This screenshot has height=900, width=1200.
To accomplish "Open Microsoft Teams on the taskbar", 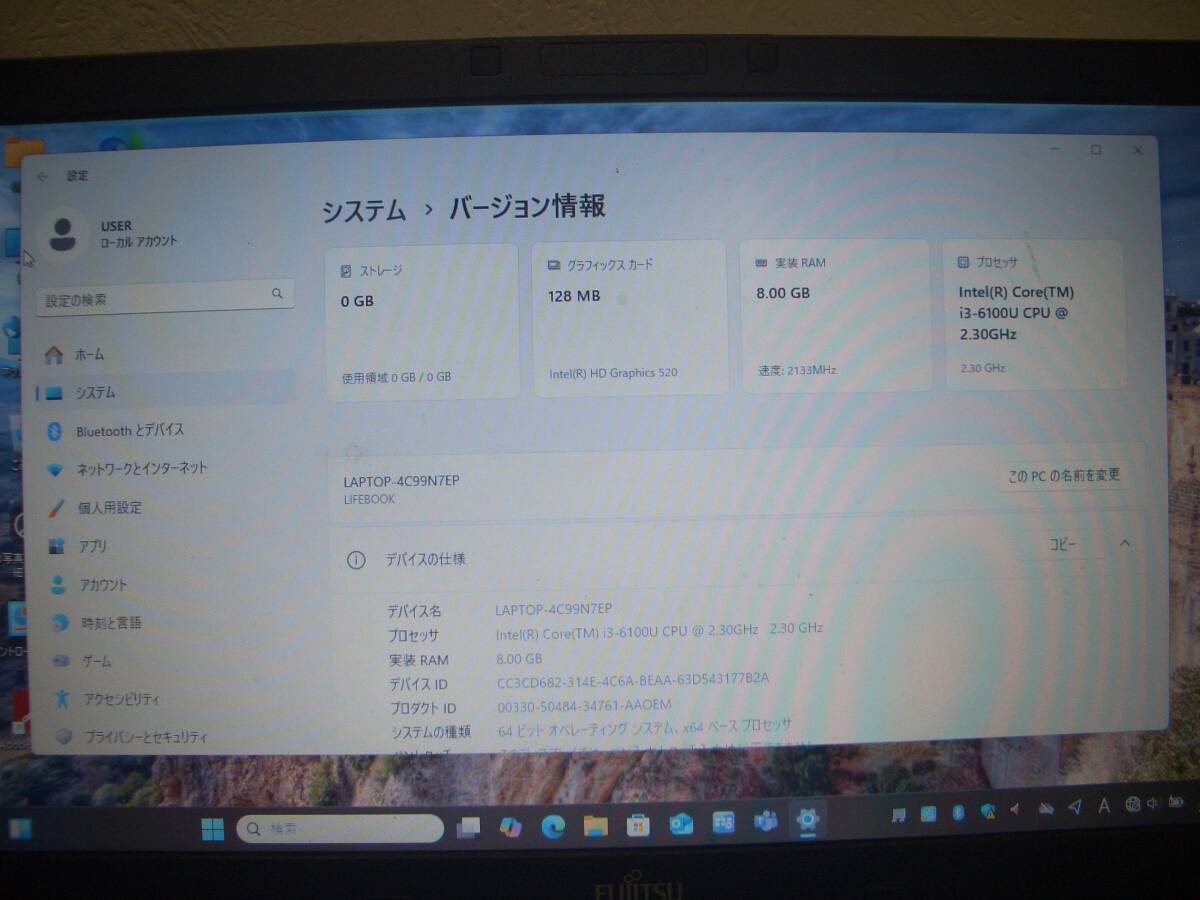I will tap(766, 822).
